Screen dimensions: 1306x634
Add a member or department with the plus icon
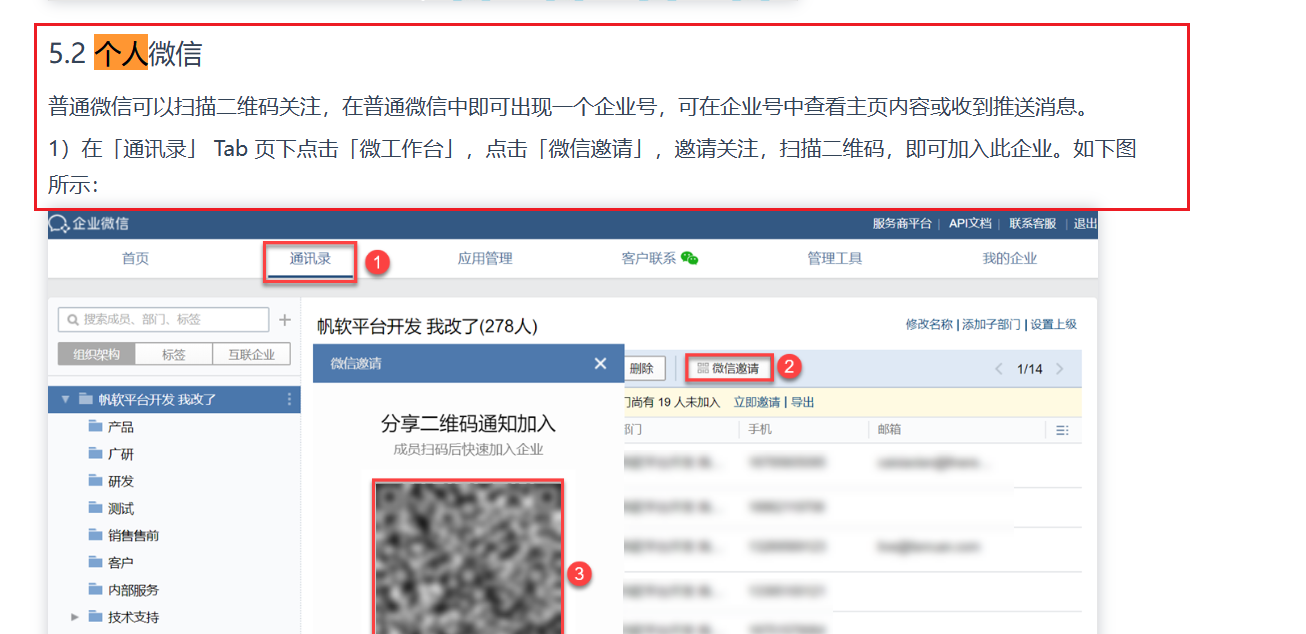284,320
